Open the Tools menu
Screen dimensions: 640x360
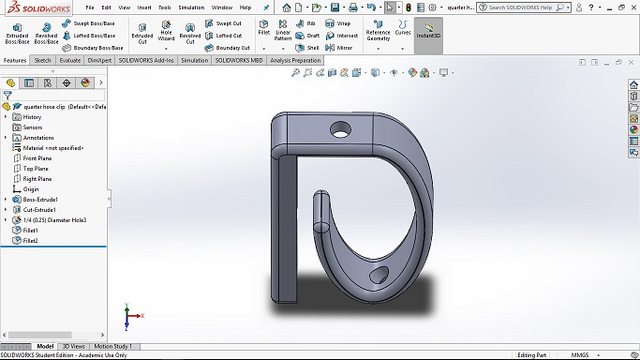[164, 8]
